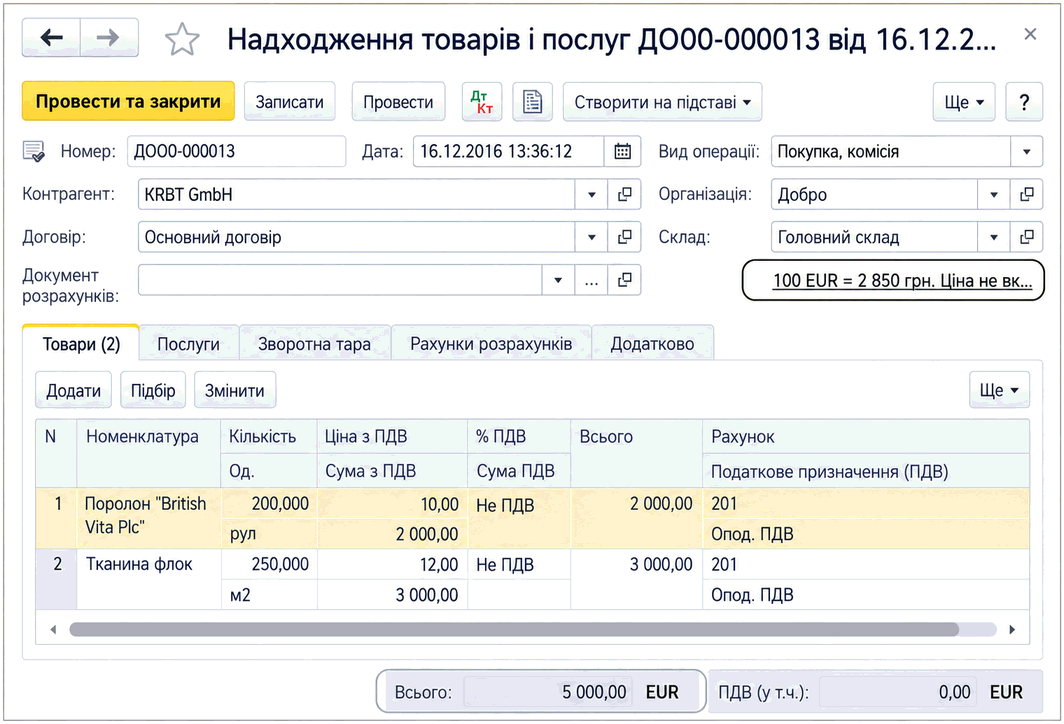The width and height of the screenshot is (1064, 724).
Task: Click price cell 12,00
Action: (392, 564)
